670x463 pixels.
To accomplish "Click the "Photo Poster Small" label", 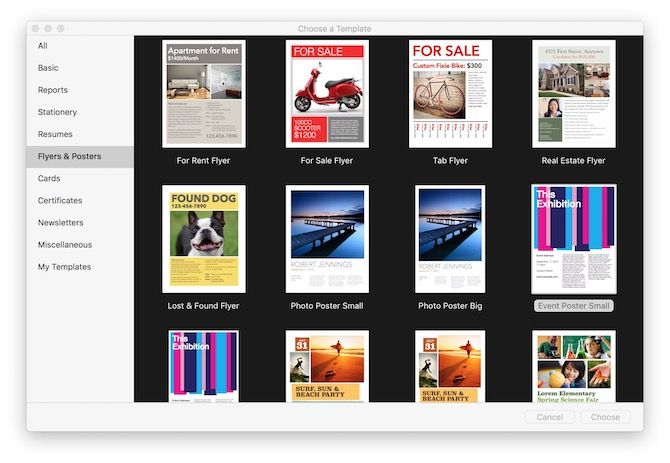I will [327, 306].
